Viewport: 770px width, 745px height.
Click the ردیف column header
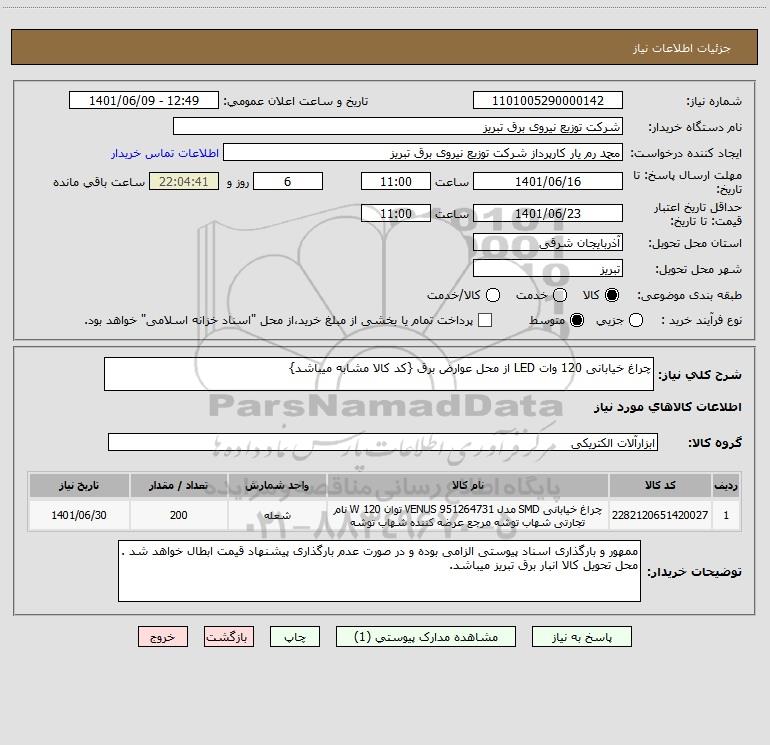point(726,485)
